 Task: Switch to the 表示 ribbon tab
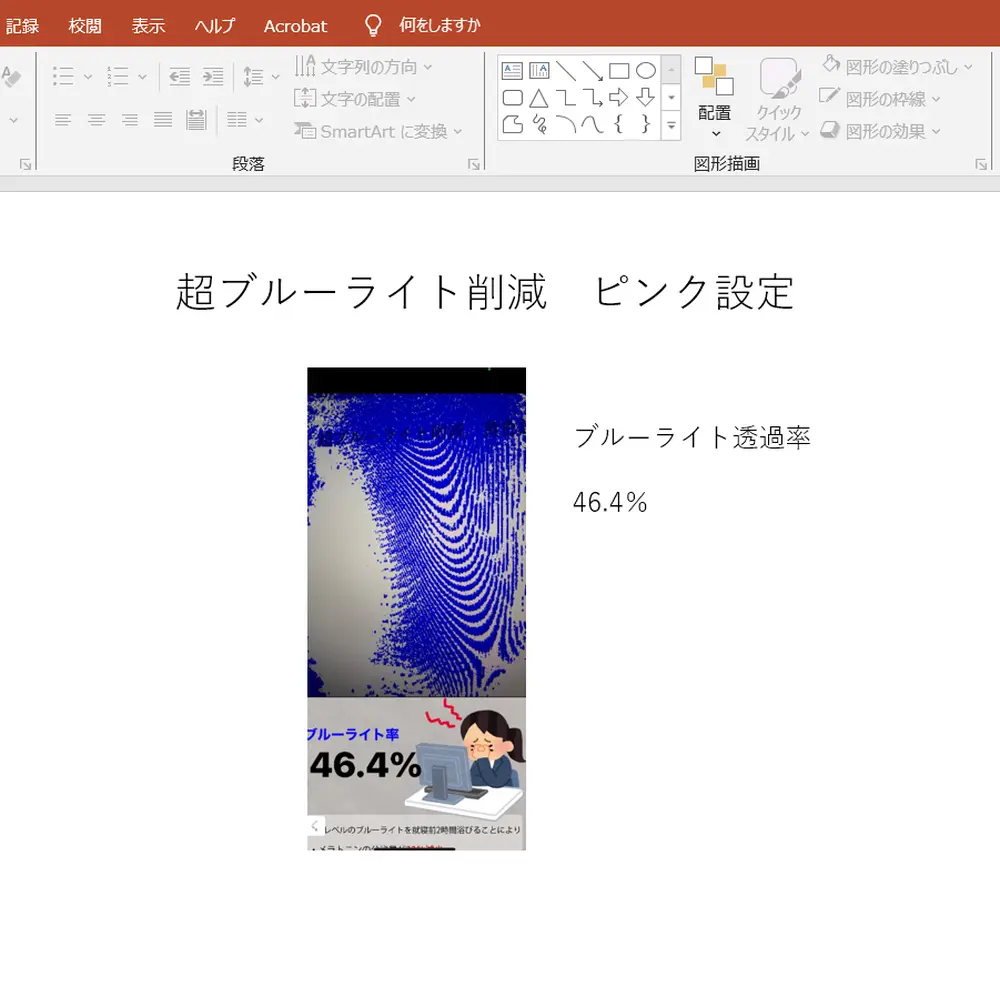click(148, 26)
